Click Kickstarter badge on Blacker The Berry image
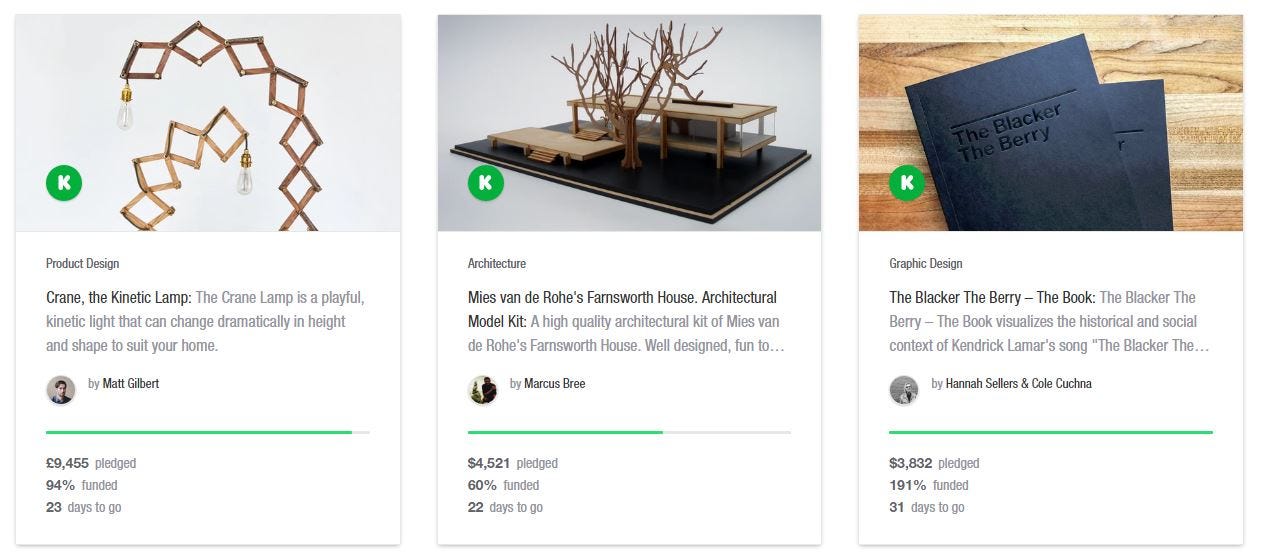 (907, 183)
